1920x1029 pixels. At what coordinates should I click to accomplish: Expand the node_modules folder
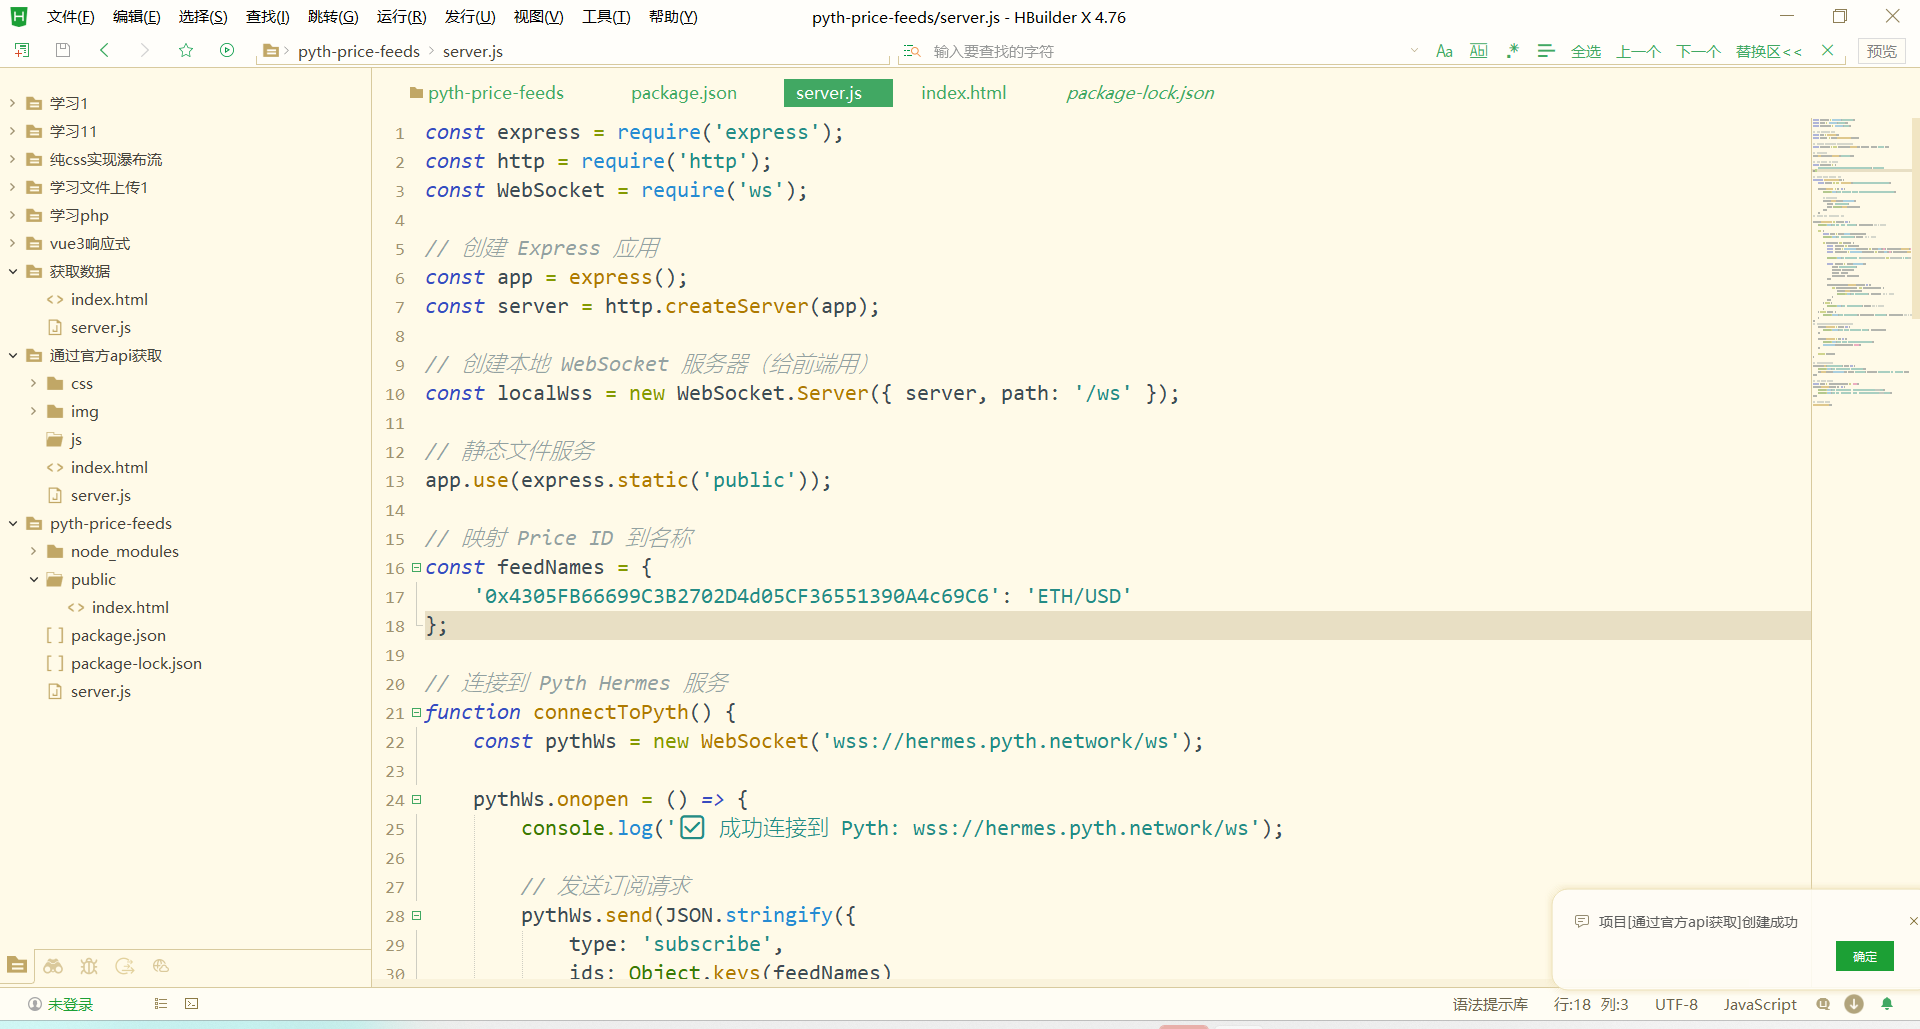(34, 551)
